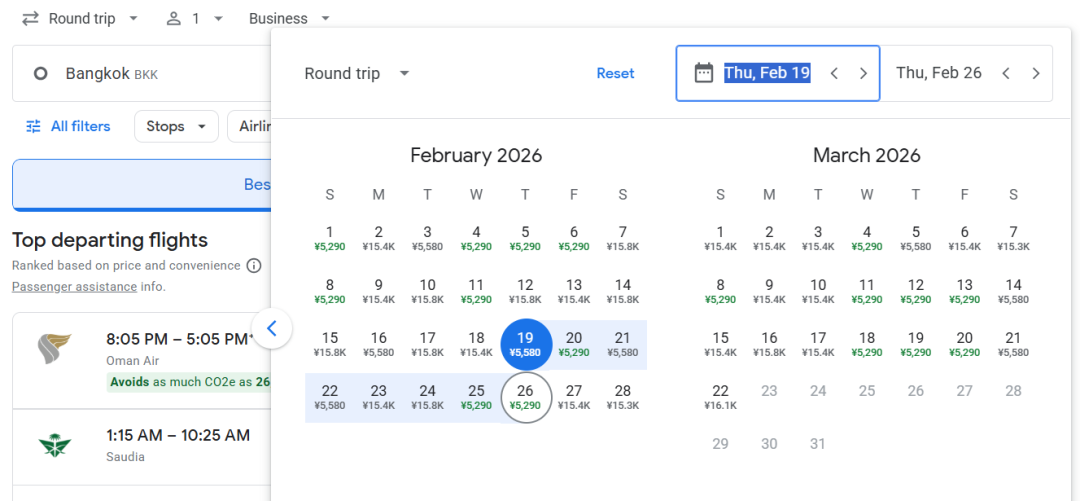Click the info icon beside ranking text
This screenshot has height=501, width=1080.
[x=253, y=265]
